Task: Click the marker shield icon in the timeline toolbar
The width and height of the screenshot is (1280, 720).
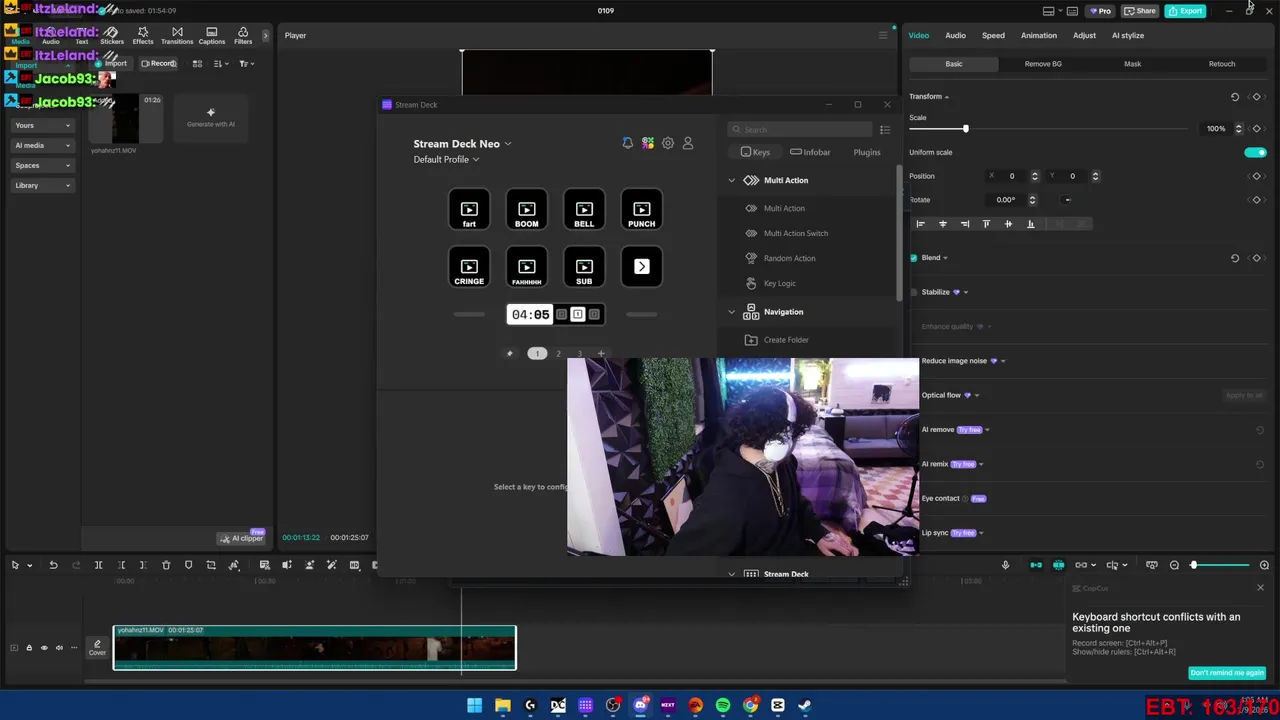Action: pos(188,565)
